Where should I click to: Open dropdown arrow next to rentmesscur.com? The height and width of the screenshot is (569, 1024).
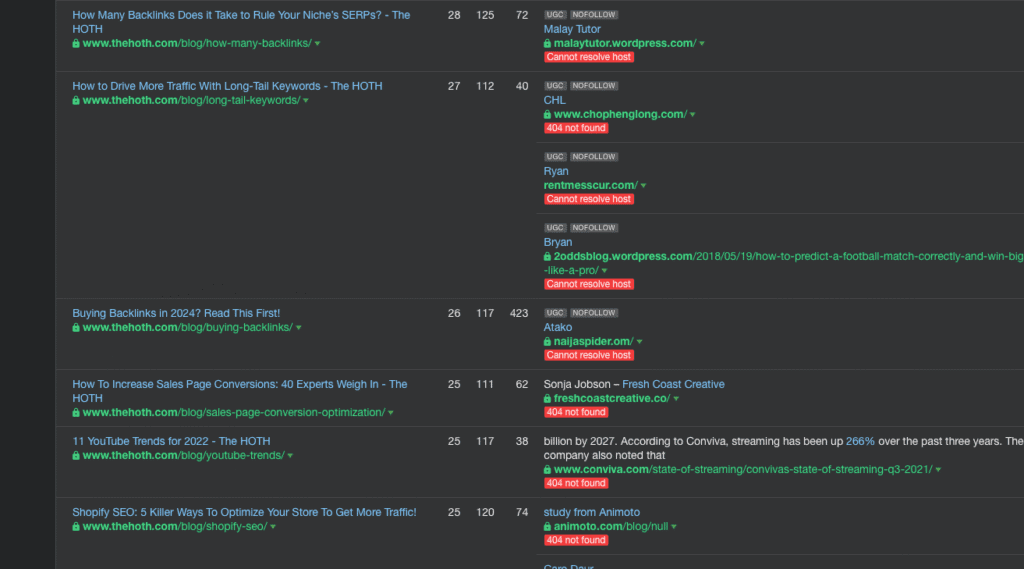click(x=643, y=186)
